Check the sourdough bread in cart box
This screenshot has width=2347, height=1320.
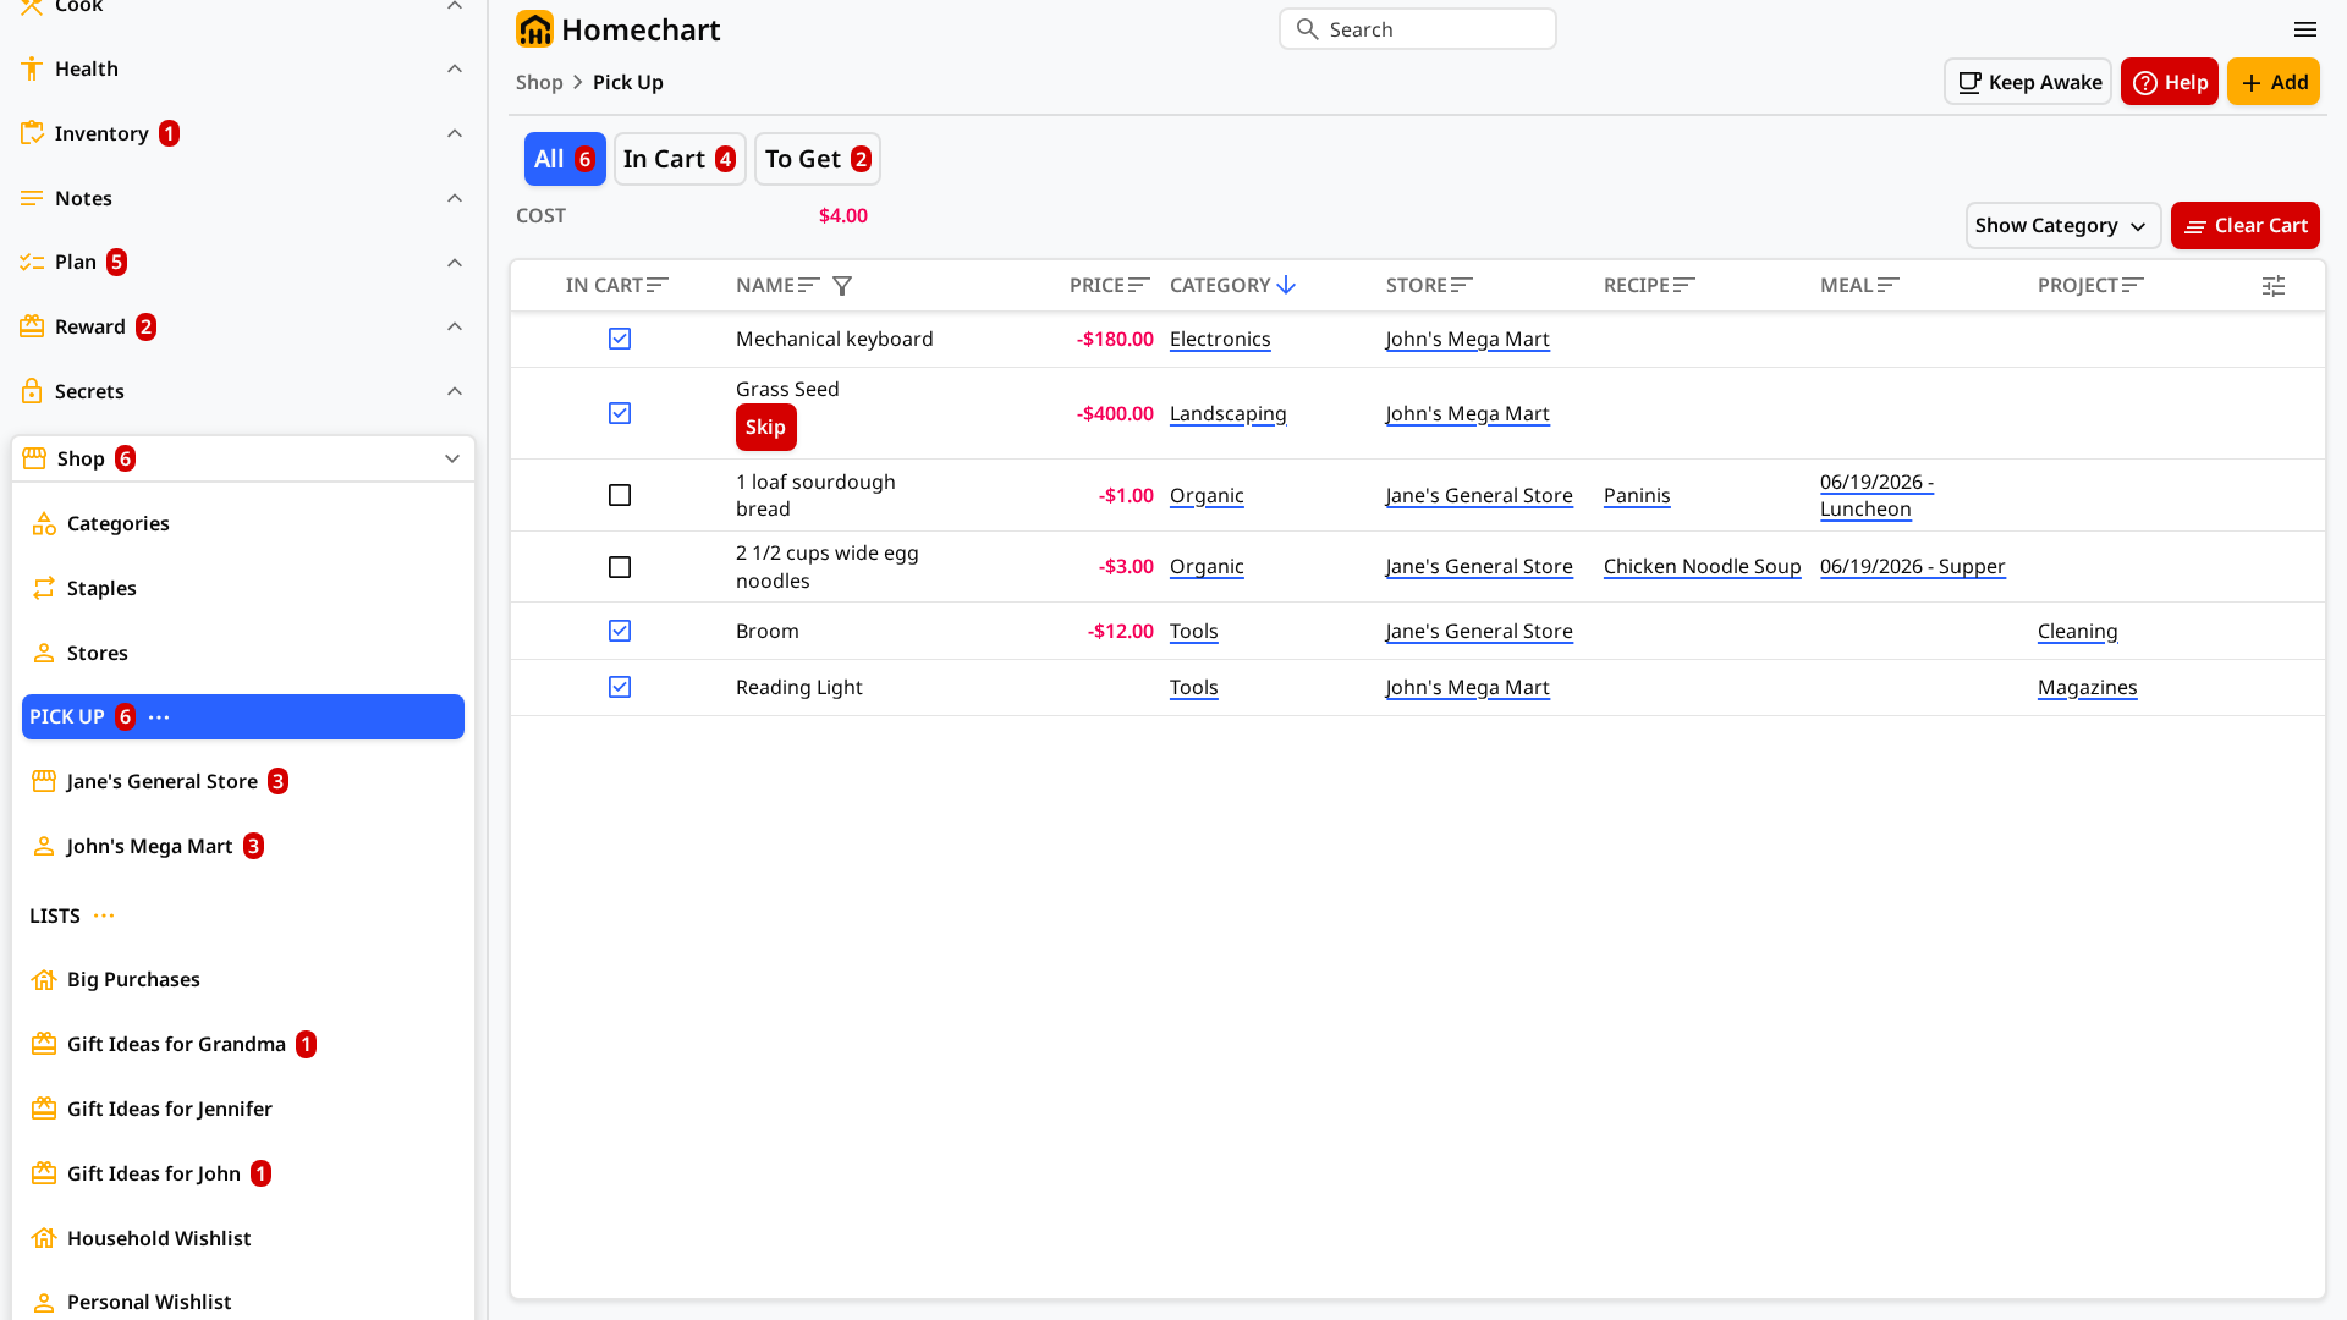(x=620, y=495)
